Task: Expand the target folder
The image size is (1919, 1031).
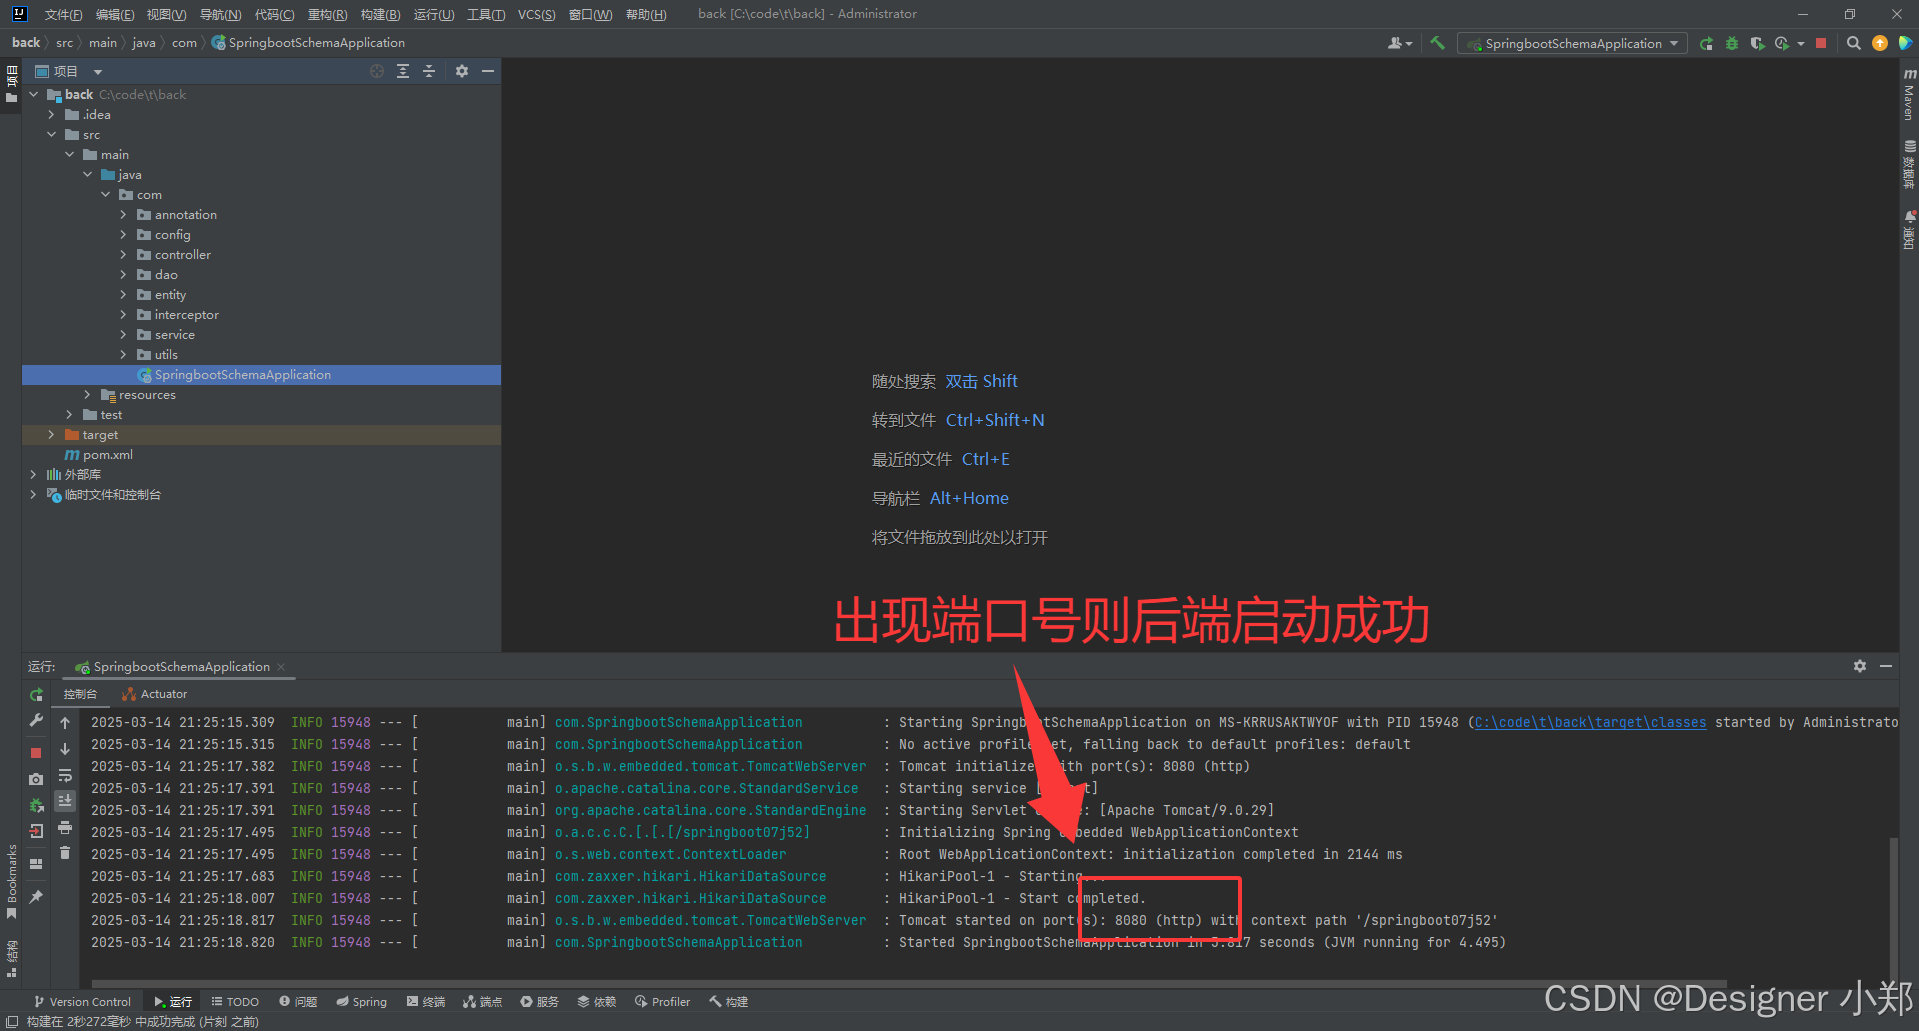Action: (52, 435)
